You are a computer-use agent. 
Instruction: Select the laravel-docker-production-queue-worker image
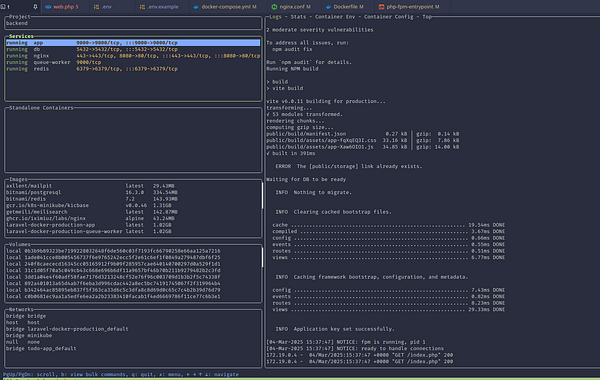133,232
